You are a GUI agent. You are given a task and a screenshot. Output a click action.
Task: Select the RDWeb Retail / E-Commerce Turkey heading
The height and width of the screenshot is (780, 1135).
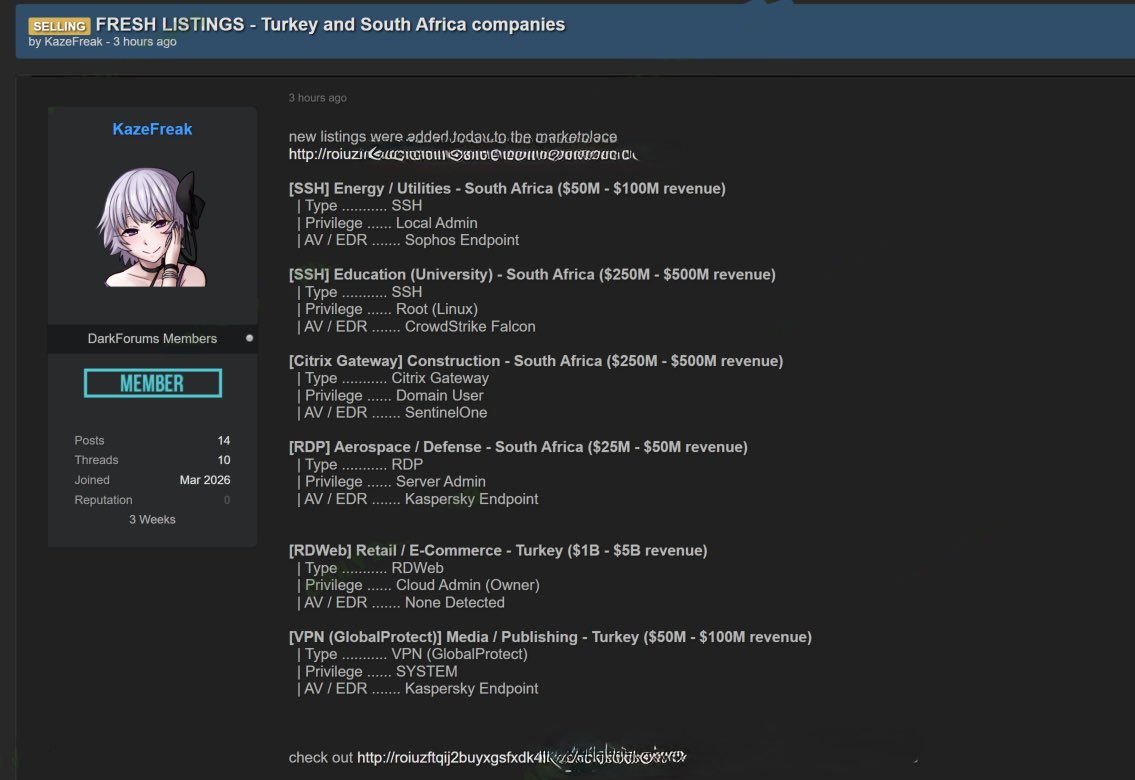coord(498,550)
